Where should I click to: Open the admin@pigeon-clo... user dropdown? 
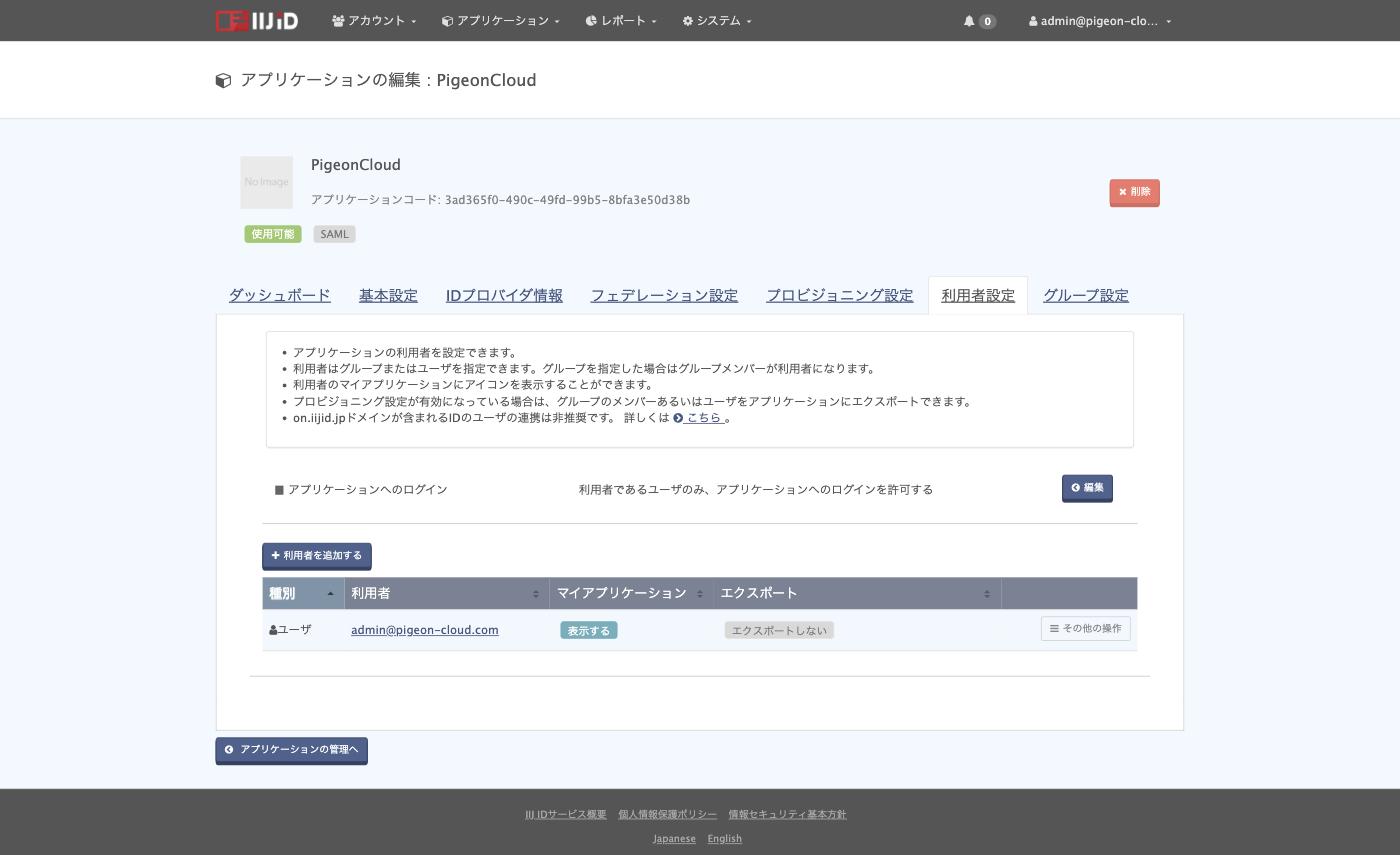click(x=1100, y=20)
